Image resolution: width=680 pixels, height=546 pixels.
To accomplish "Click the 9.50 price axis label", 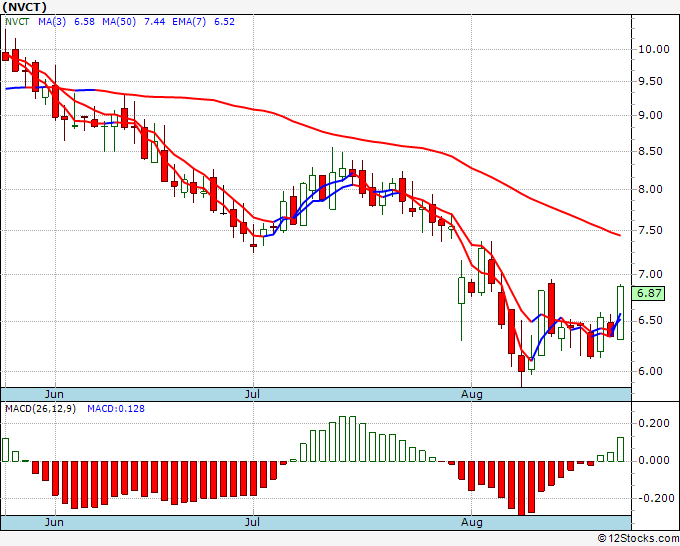I will [651, 82].
